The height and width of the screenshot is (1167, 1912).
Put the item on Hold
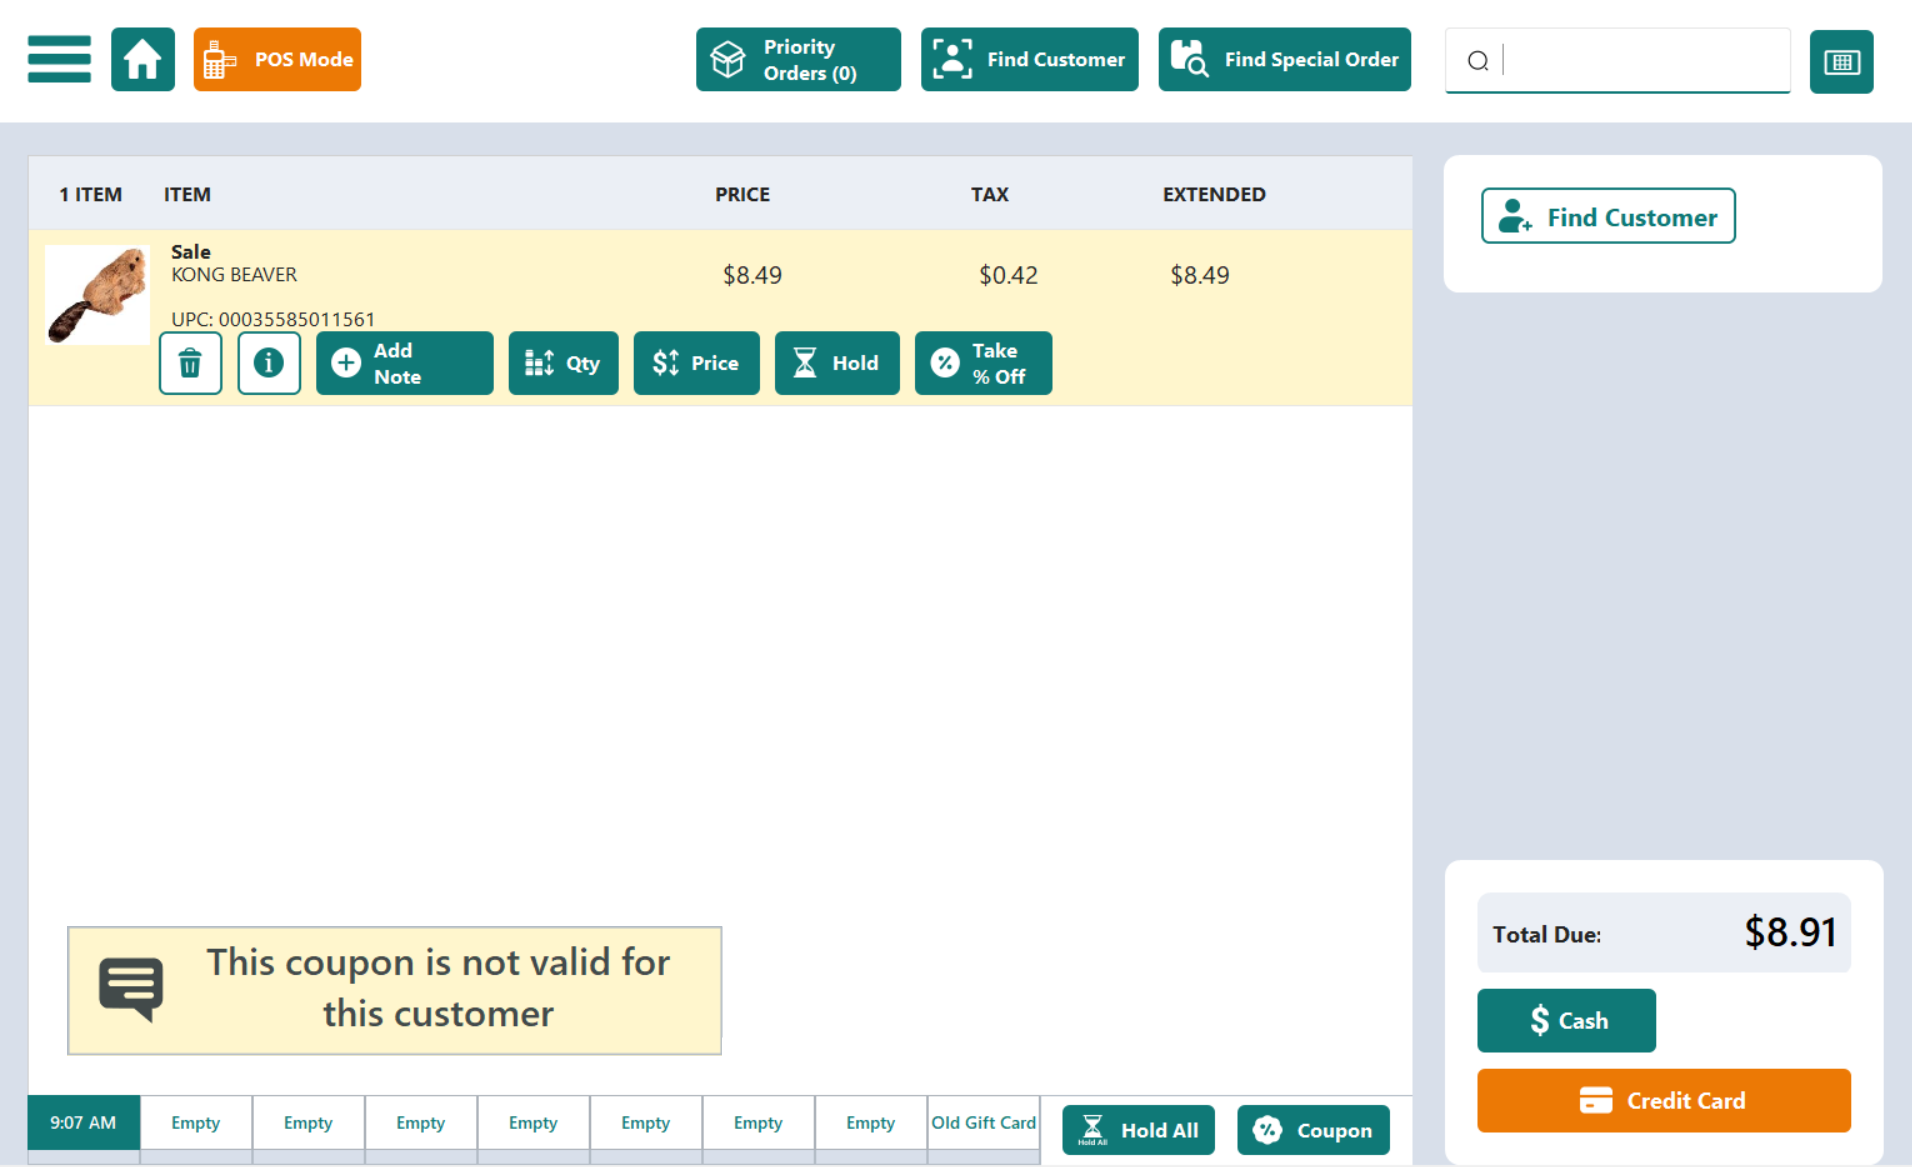tap(836, 363)
